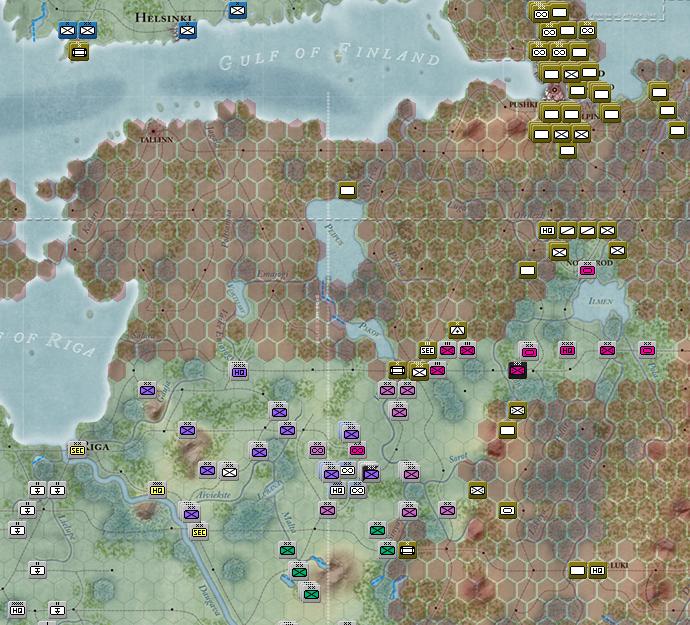Screen dimensions: 690x625
Task: Select the city marker icon at Leningrad
Action: click(x=554, y=91)
